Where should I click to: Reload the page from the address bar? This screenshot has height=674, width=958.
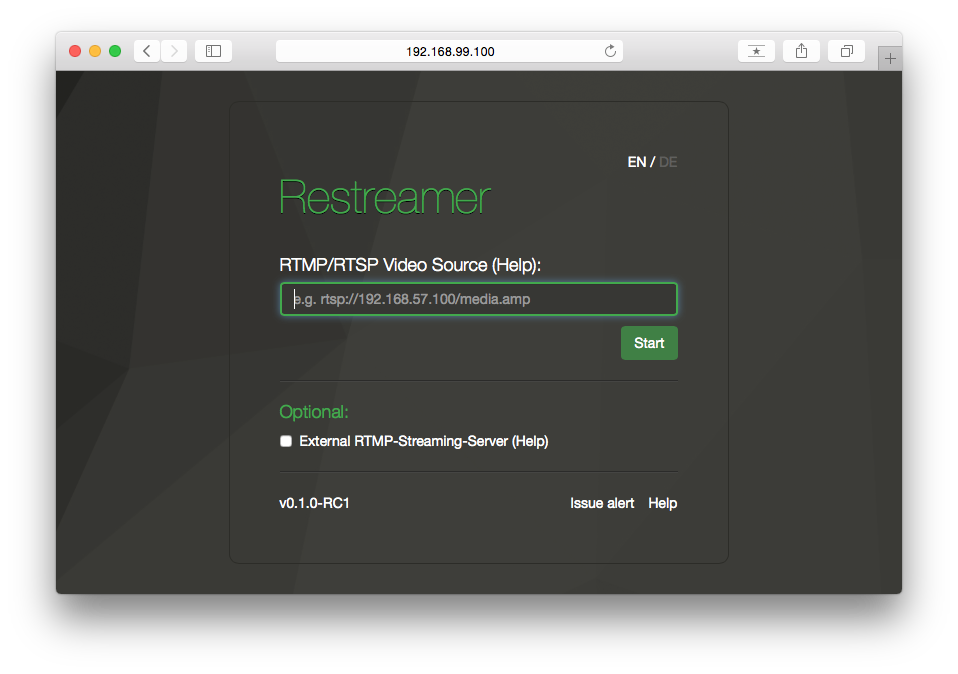pyautogui.click(x=610, y=51)
